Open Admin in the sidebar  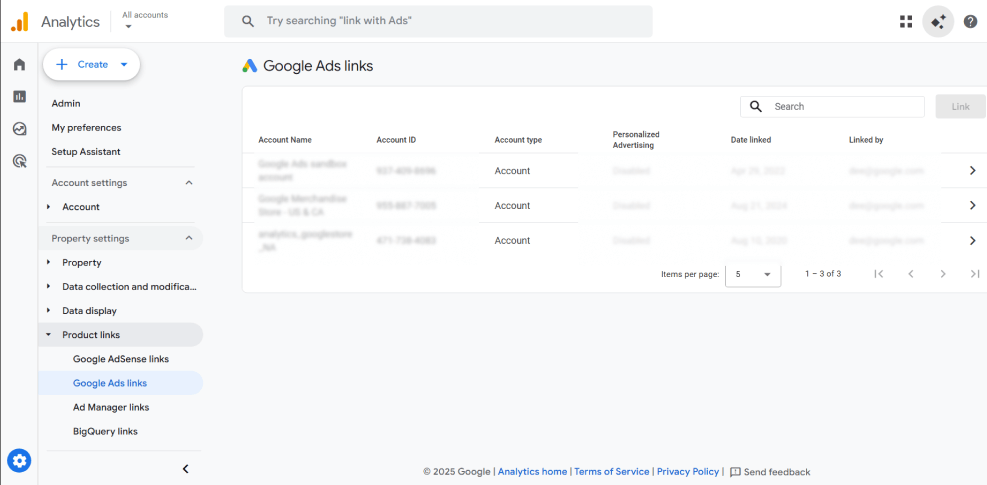pos(66,103)
